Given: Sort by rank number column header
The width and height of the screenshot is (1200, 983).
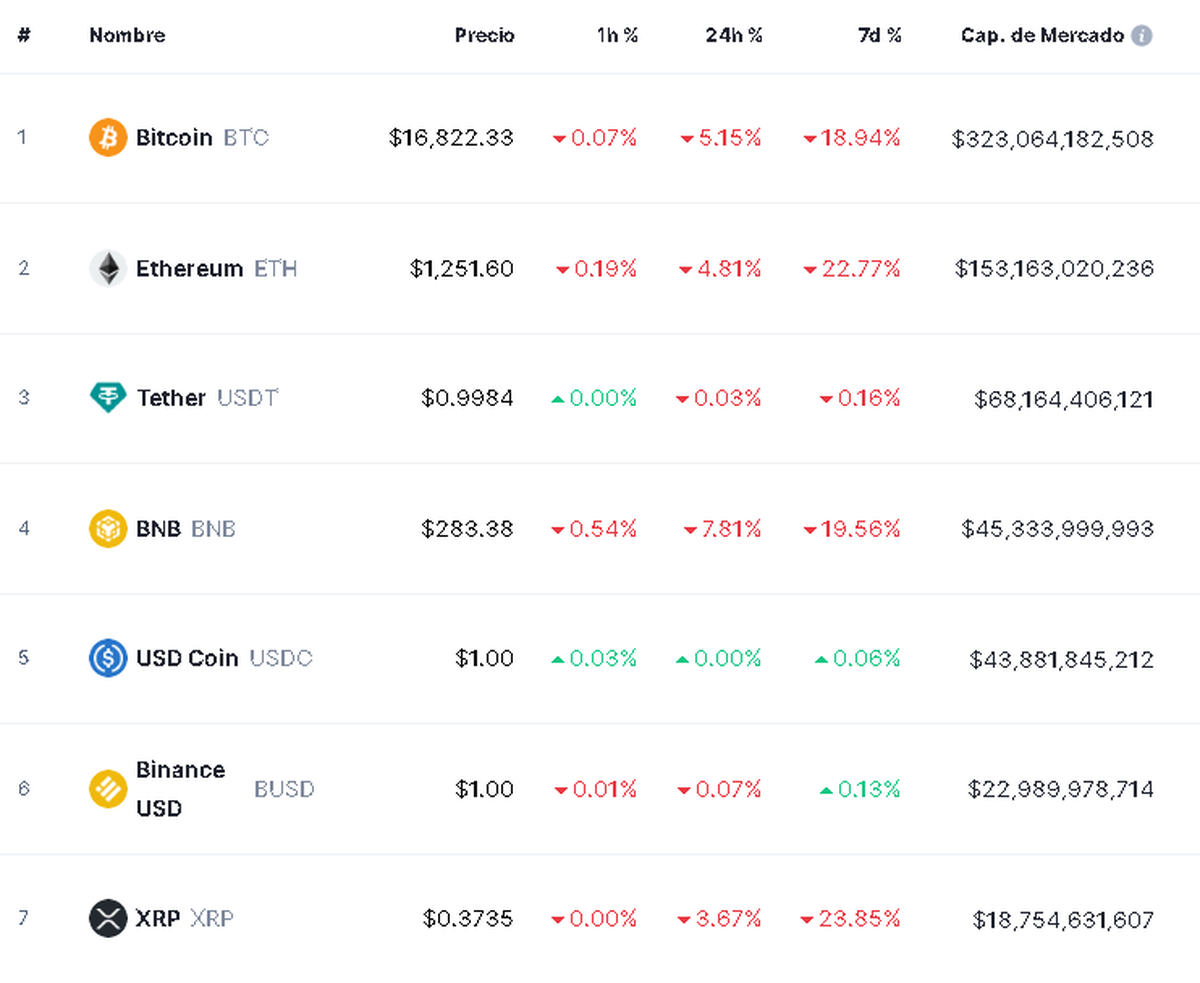Looking at the screenshot, I should click(24, 36).
